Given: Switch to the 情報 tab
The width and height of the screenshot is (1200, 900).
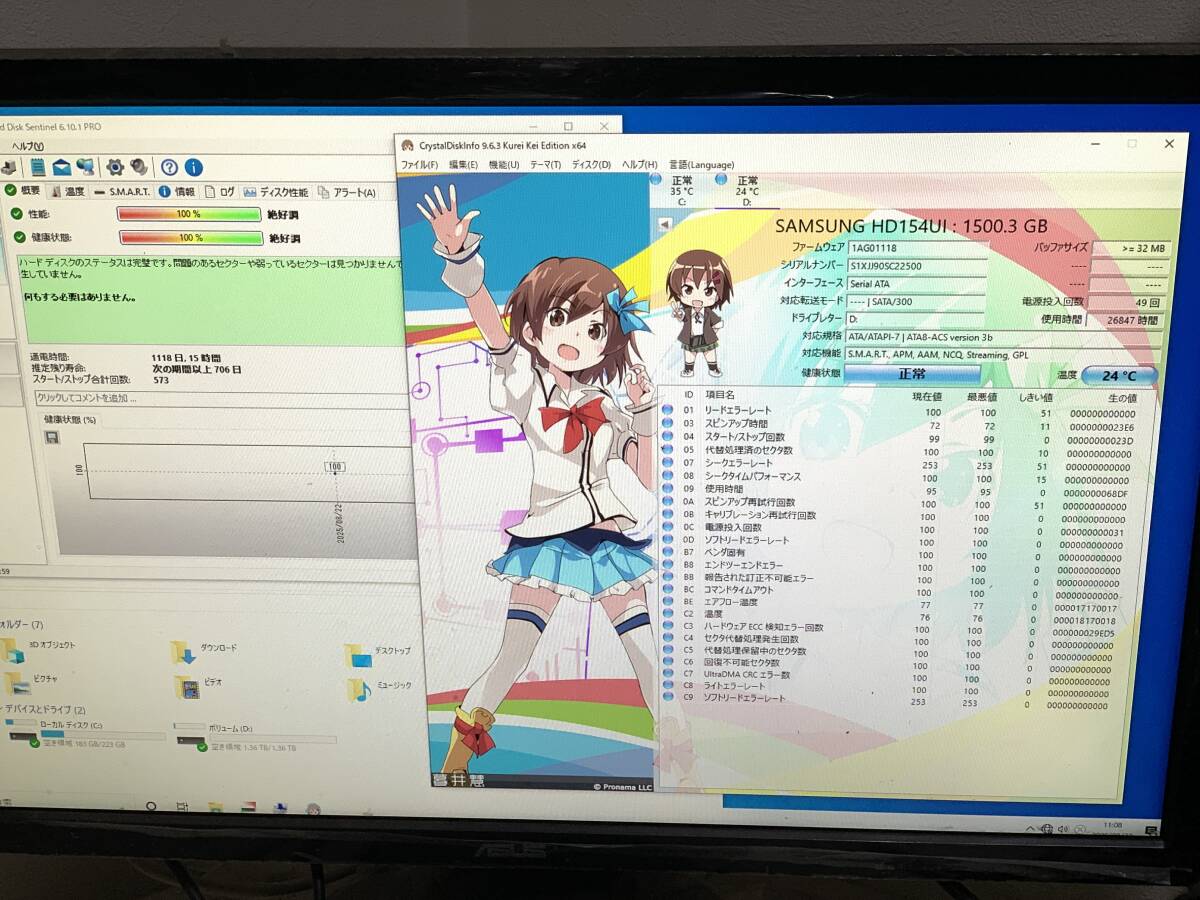Looking at the screenshot, I should [177, 191].
